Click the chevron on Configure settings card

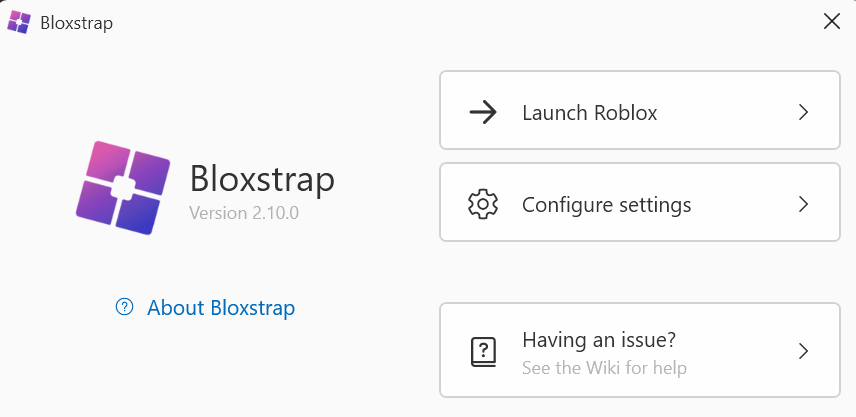[803, 204]
